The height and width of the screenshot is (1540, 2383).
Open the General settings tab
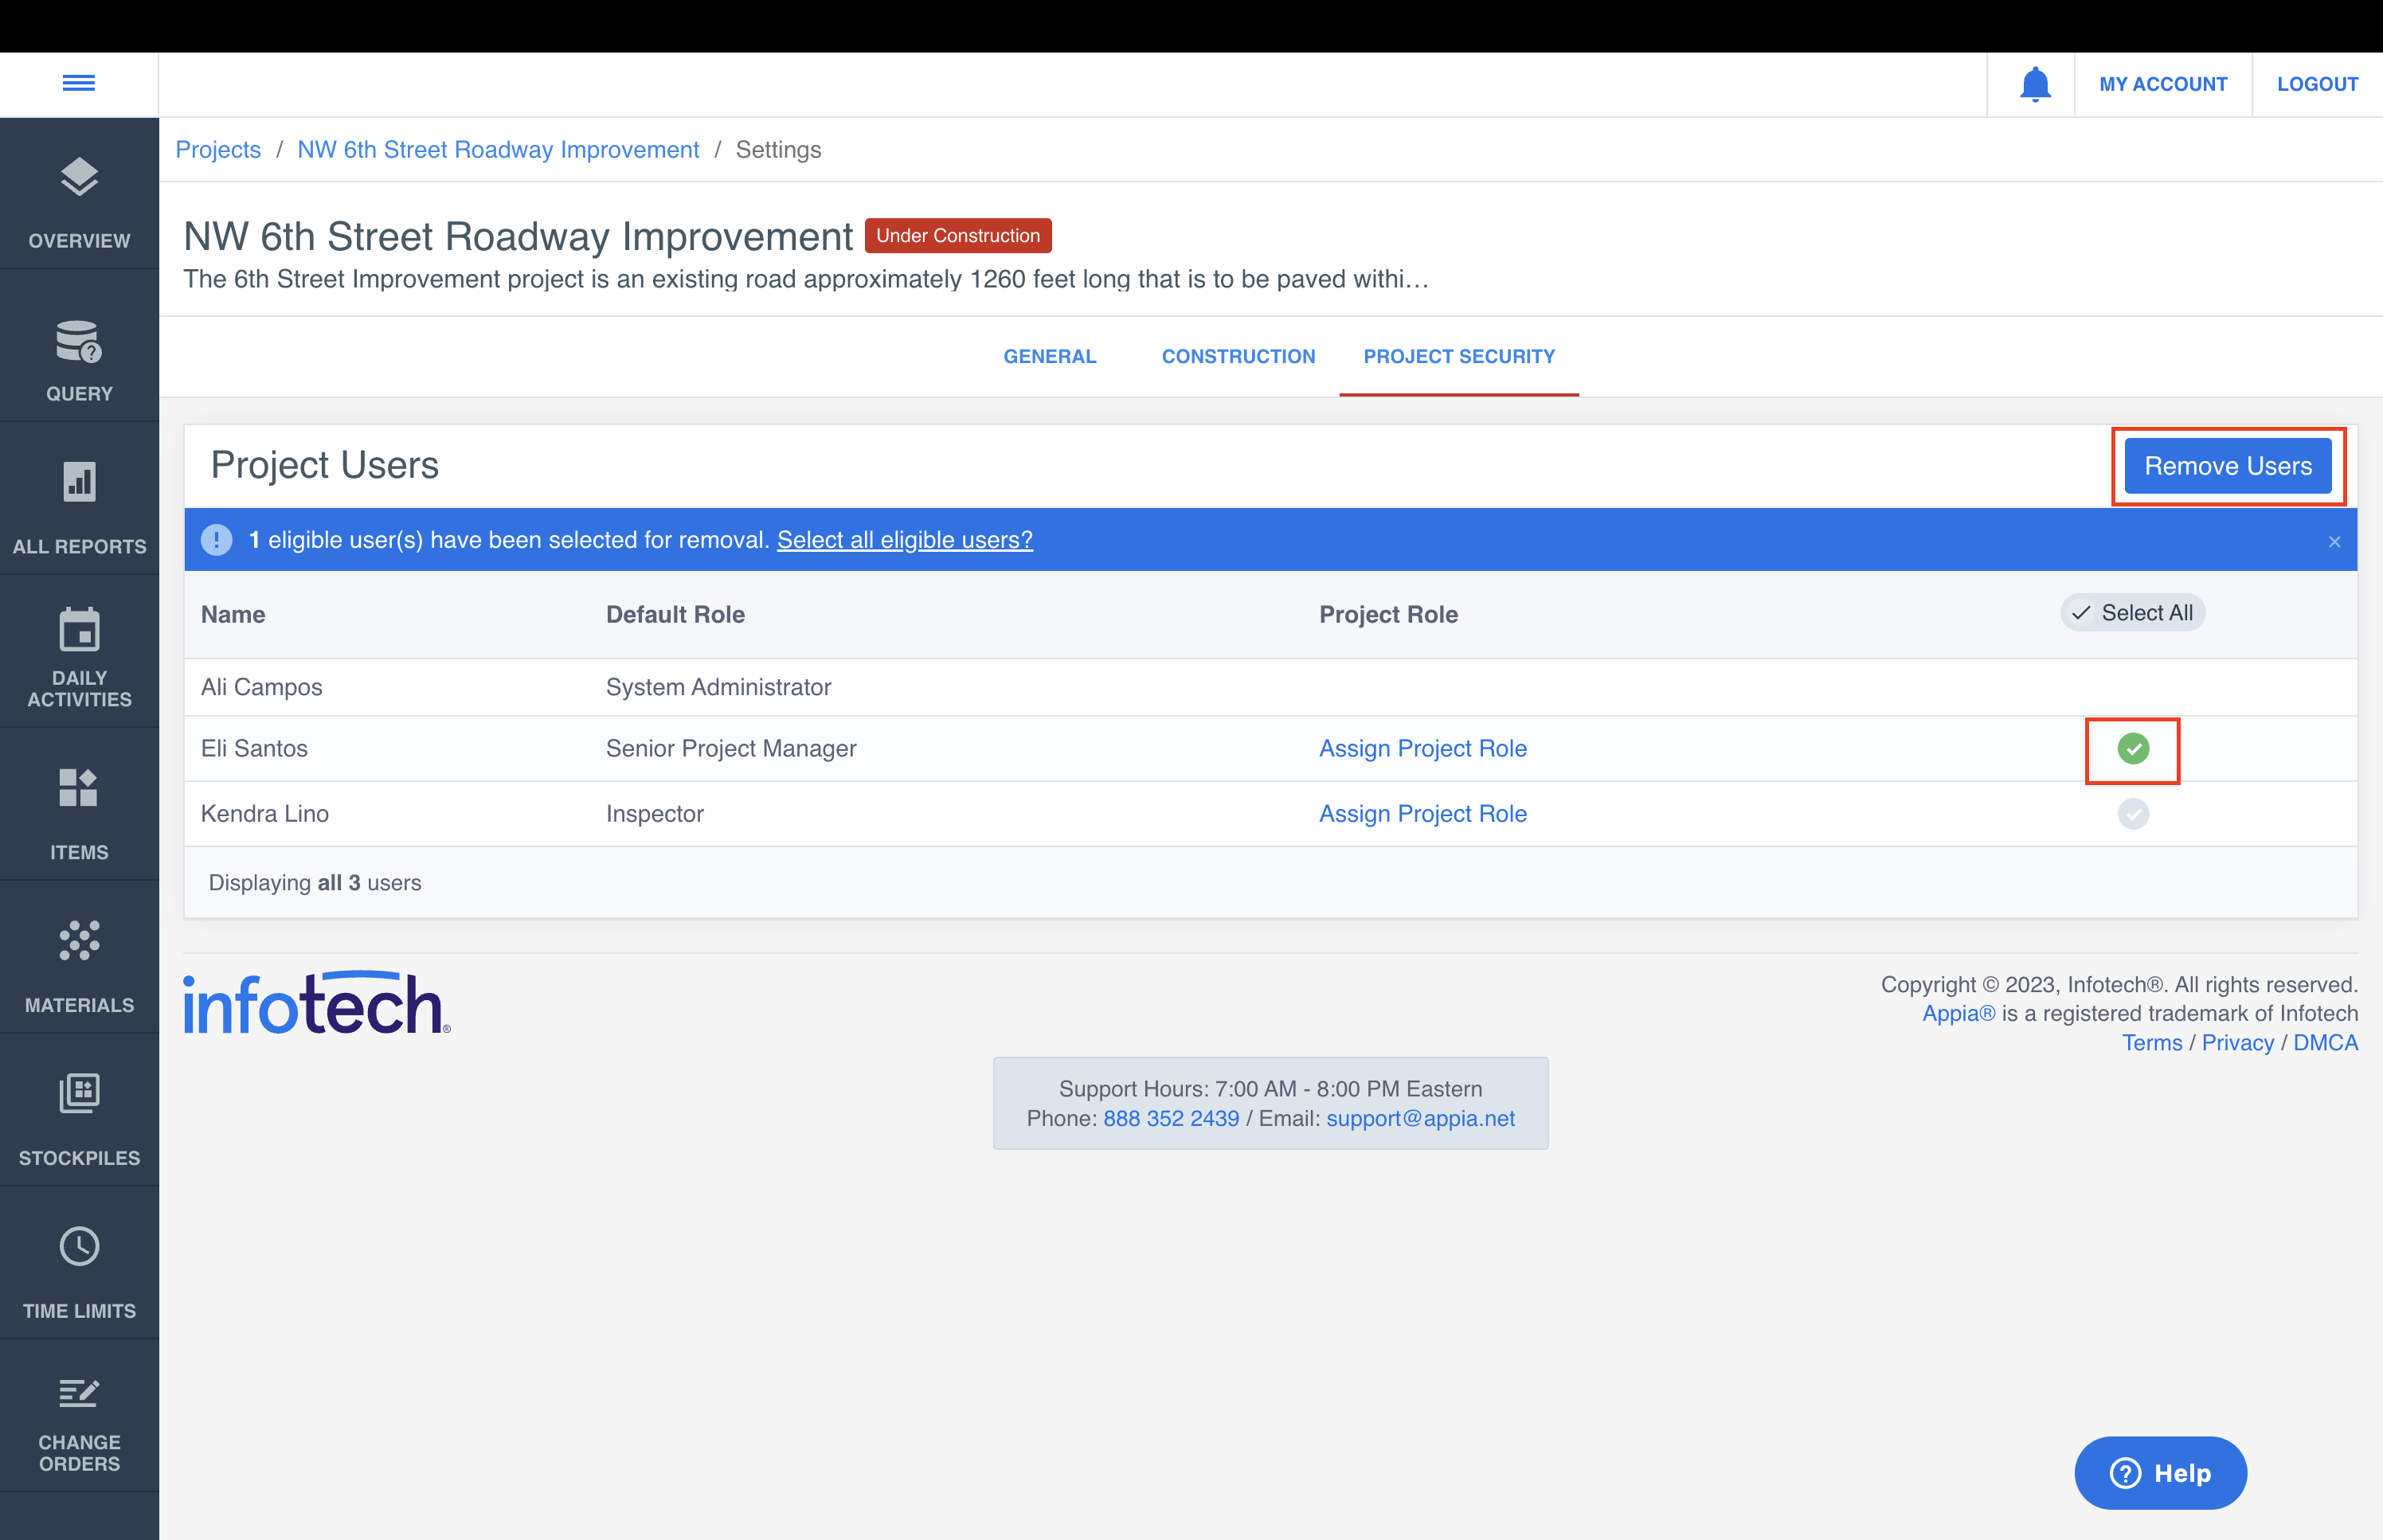(1050, 356)
